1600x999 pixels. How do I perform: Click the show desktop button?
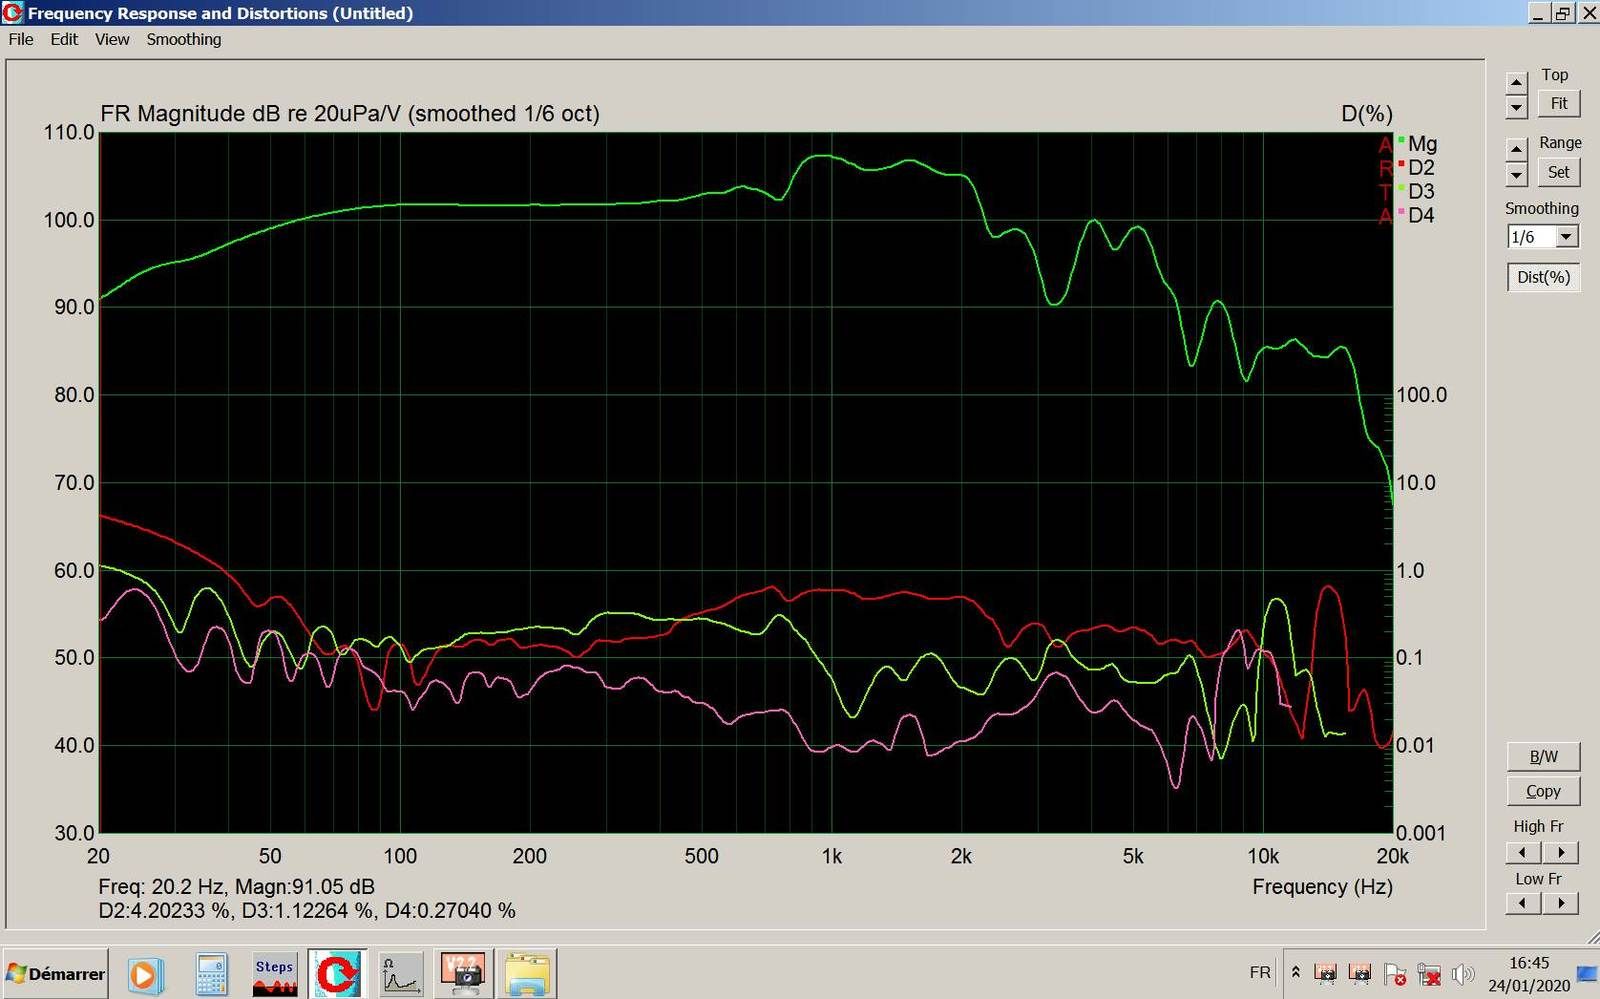(1587, 974)
